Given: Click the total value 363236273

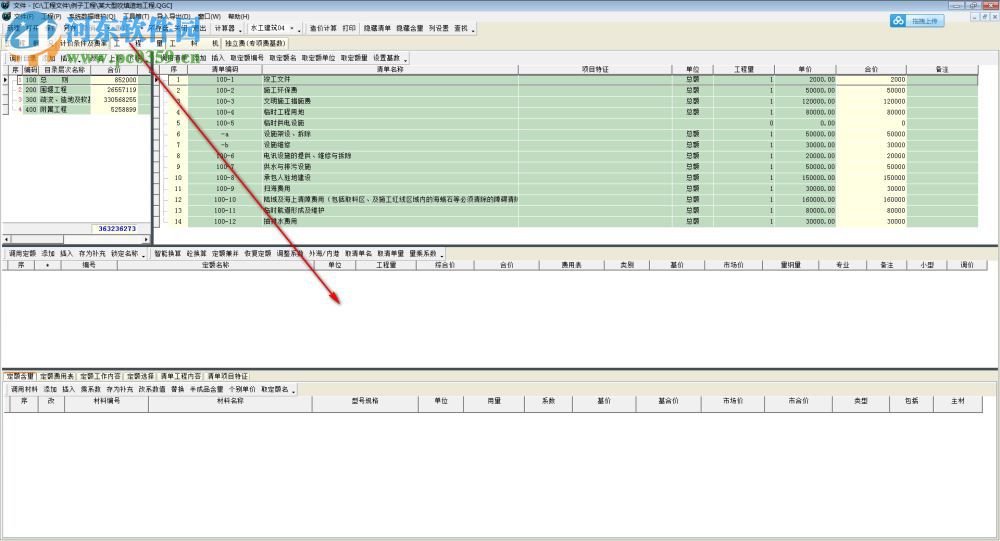Looking at the screenshot, I should [117, 228].
